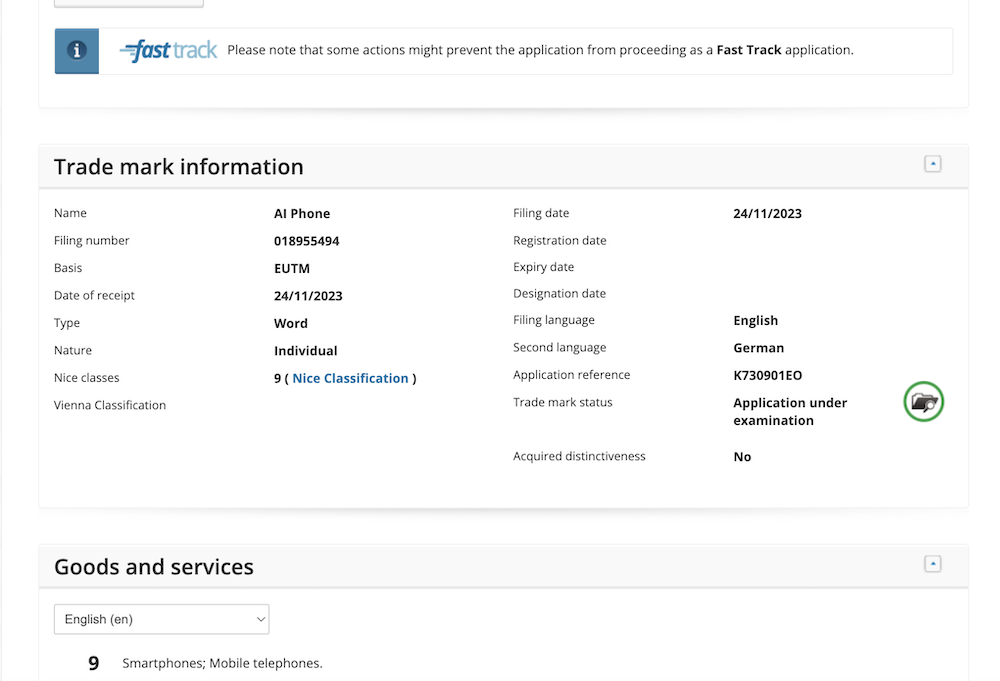Click the partially visible button at top
Screen dimensions: 1000x681
[128, 3]
